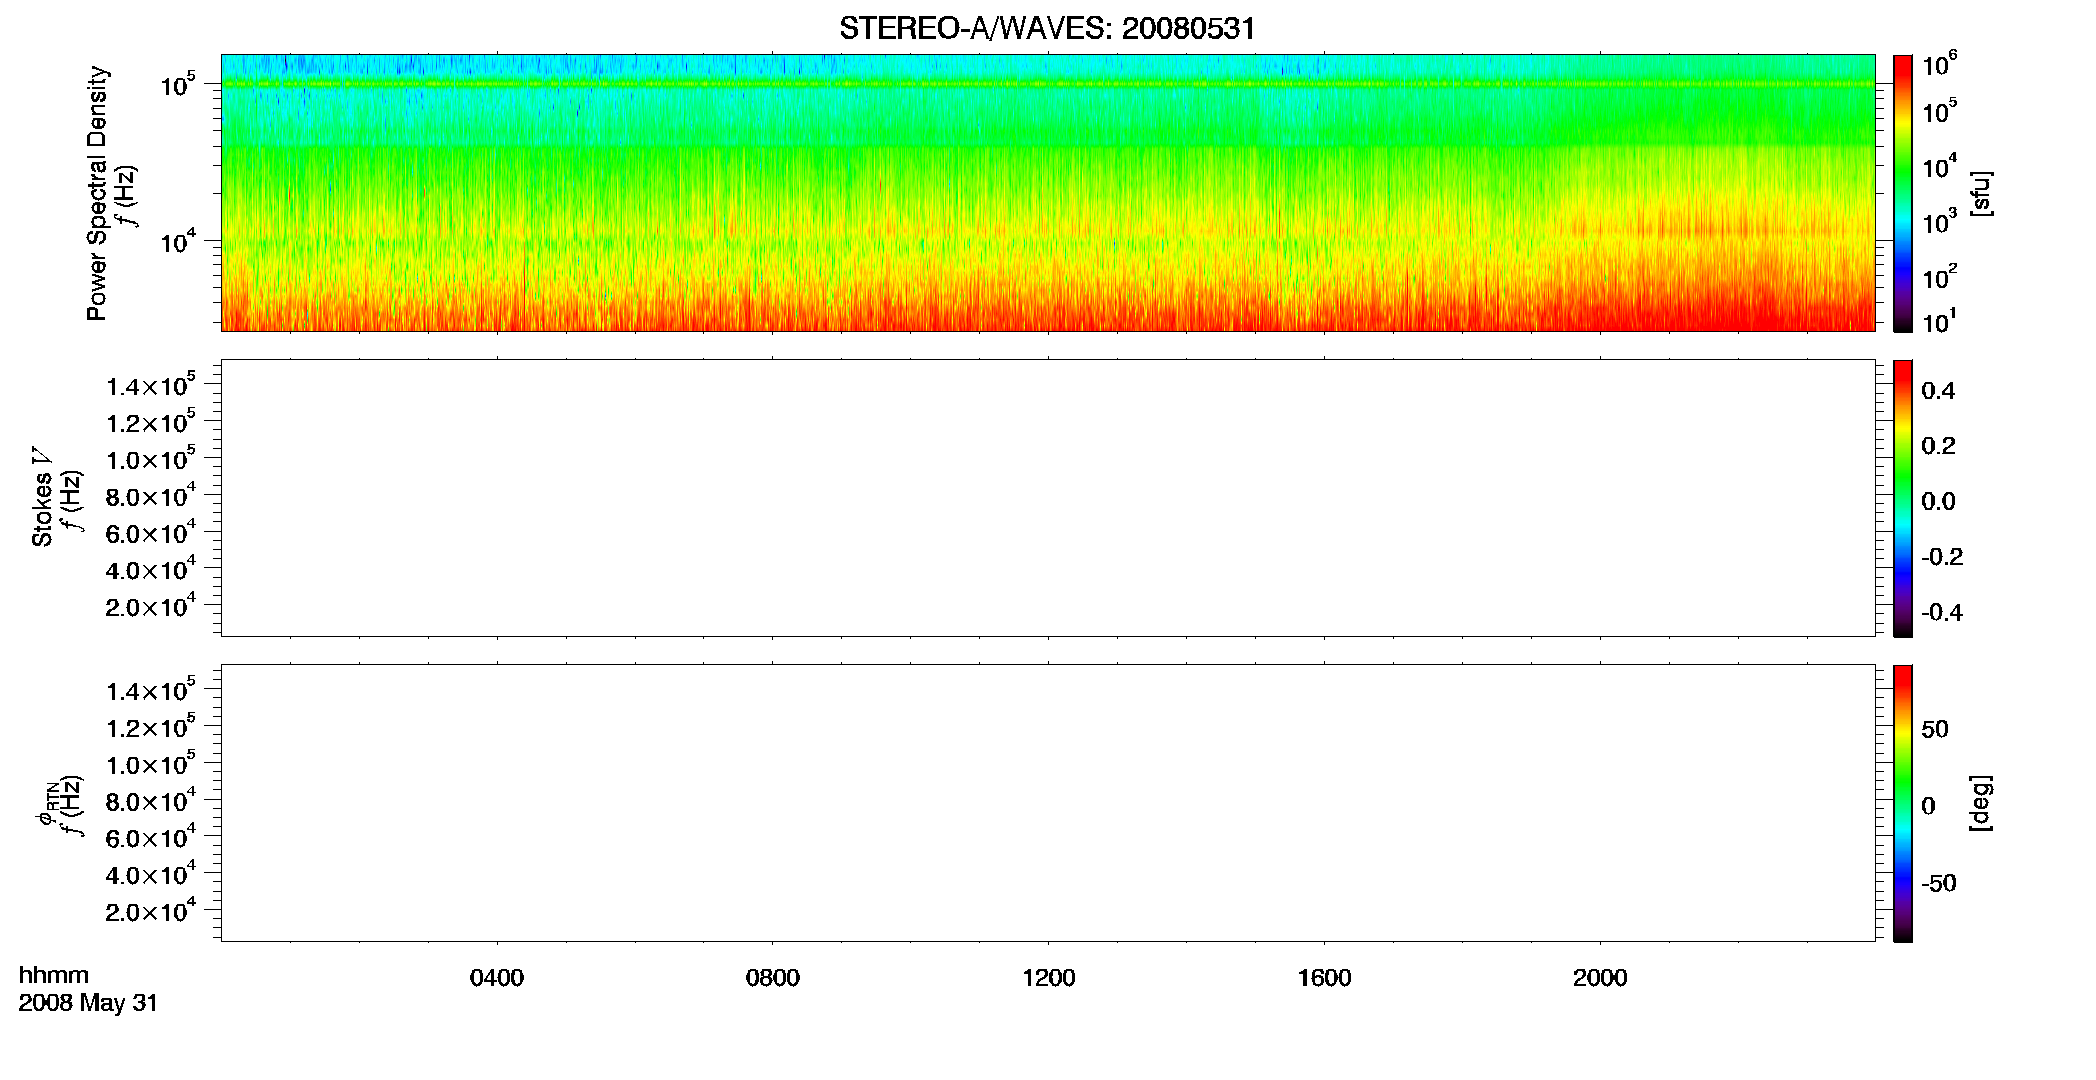Click the Stokes V color bar
The image size is (2096, 1080).
pyautogui.click(x=1903, y=498)
